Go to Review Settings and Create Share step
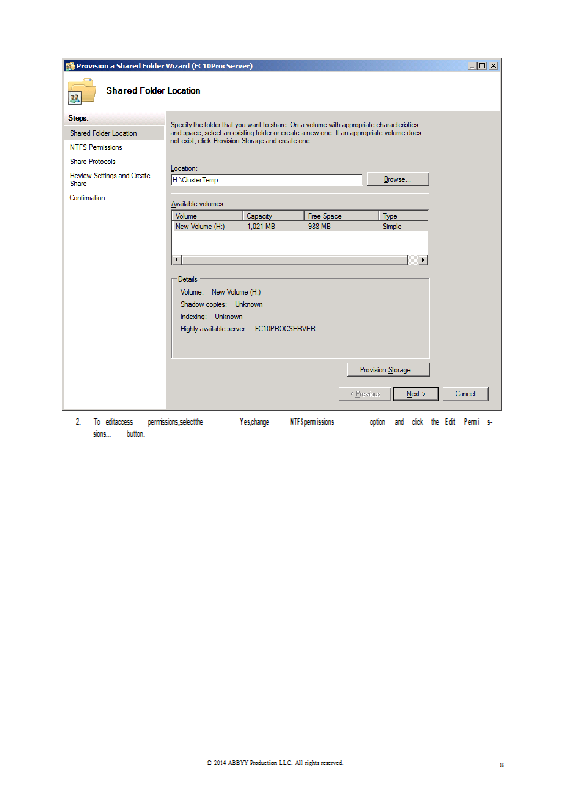The height and width of the screenshot is (800, 566). pyautogui.click(x=110, y=179)
